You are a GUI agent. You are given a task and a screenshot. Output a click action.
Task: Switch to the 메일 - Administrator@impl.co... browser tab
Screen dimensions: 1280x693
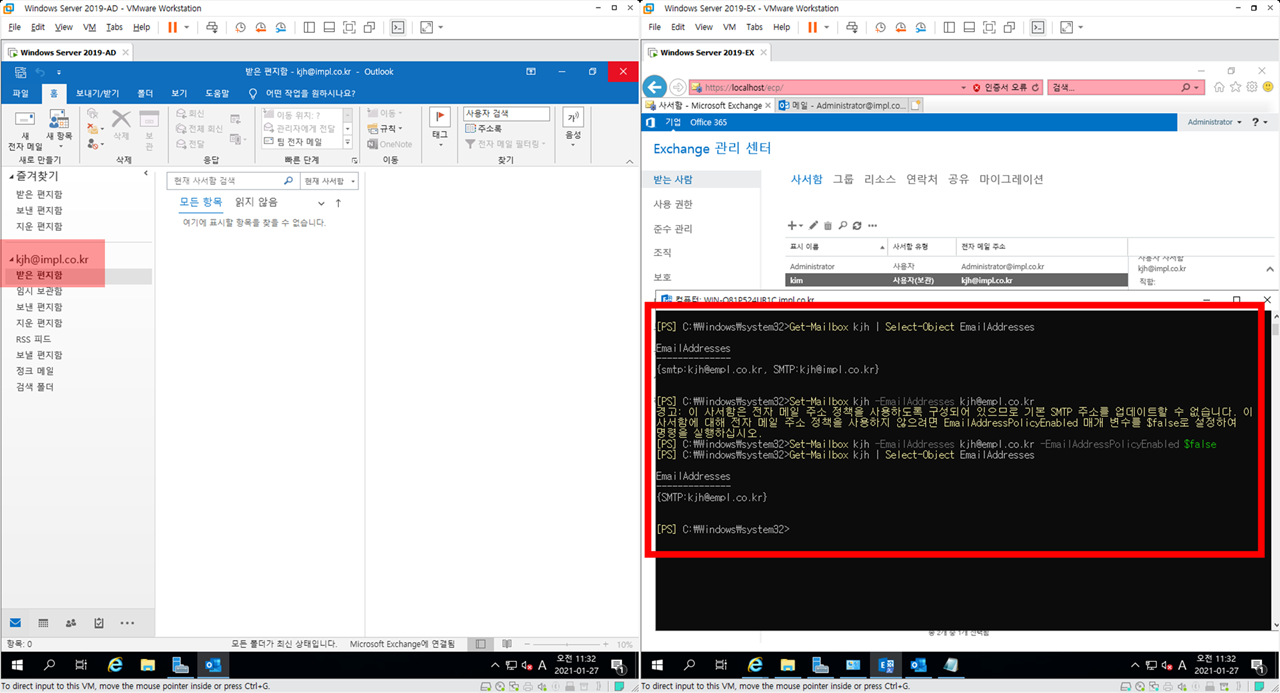[841, 105]
